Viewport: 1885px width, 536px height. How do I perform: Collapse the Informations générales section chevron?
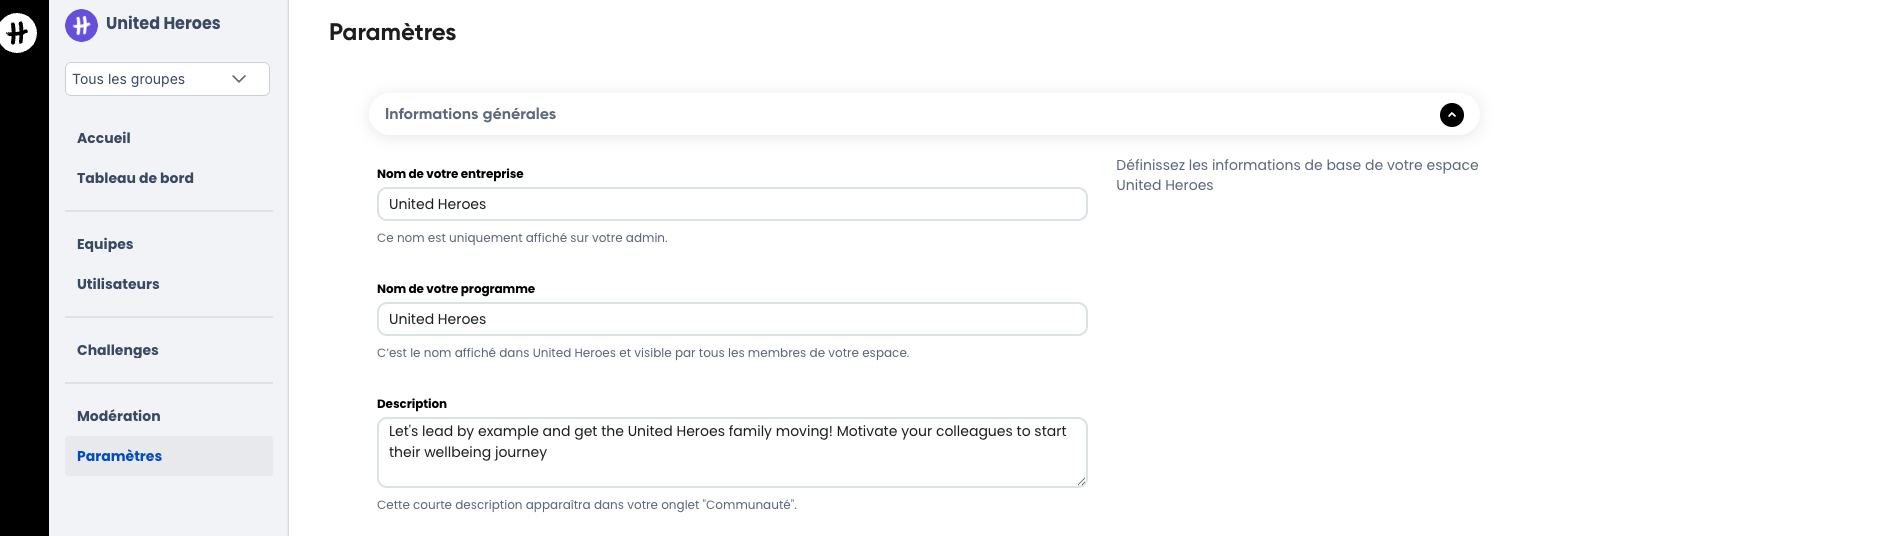coord(1451,115)
